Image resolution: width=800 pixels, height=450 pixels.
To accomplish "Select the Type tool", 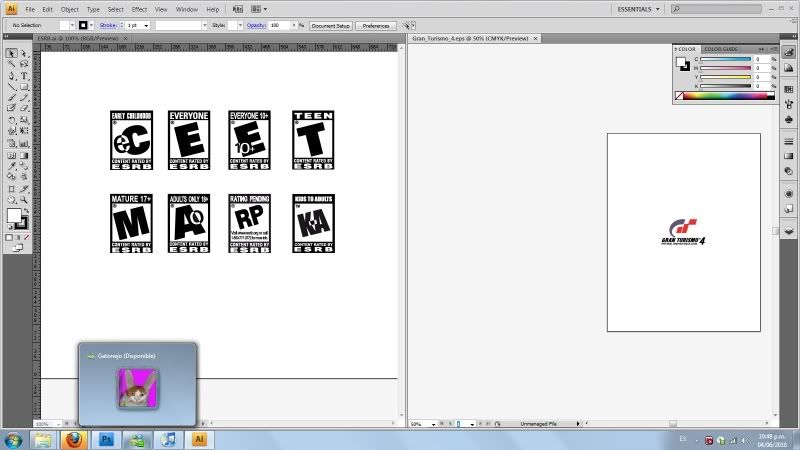I will pyautogui.click(x=23, y=76).
